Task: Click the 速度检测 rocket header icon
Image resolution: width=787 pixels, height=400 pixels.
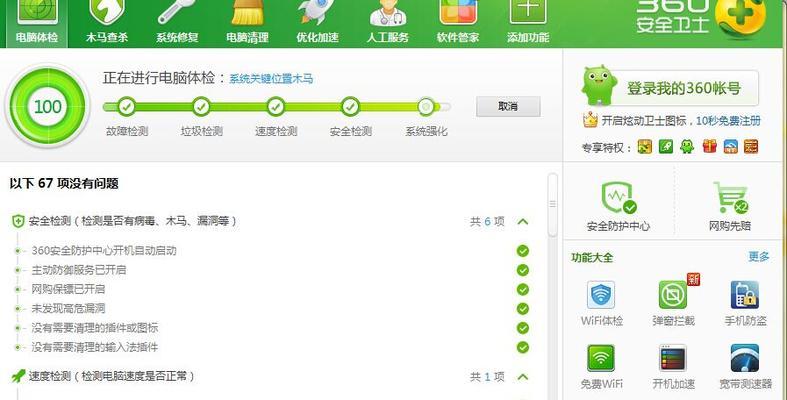Action: pos(18,376)
